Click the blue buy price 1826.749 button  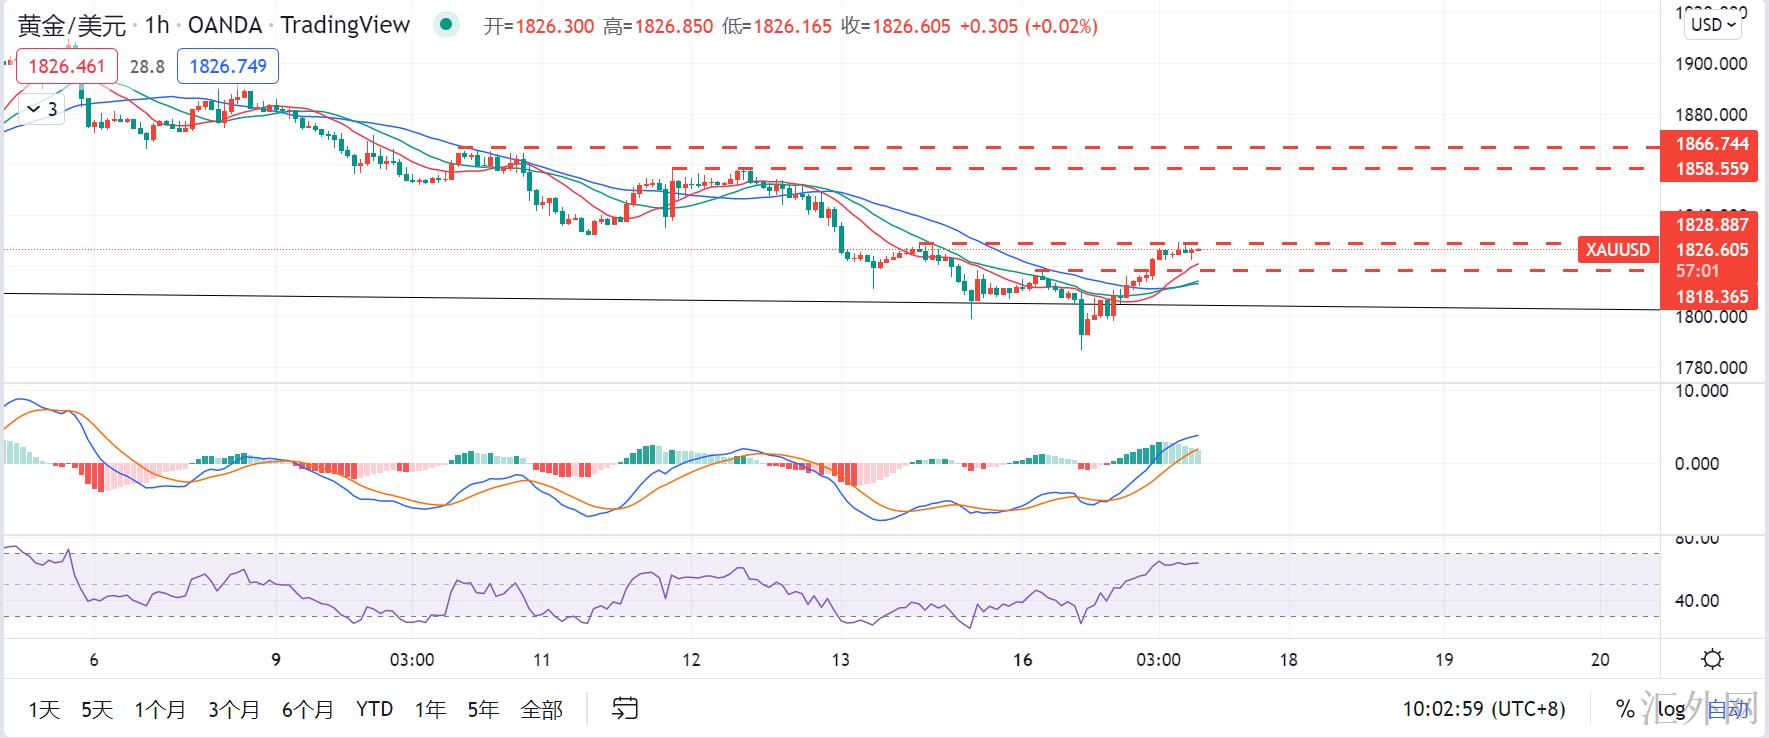(228, 67)
